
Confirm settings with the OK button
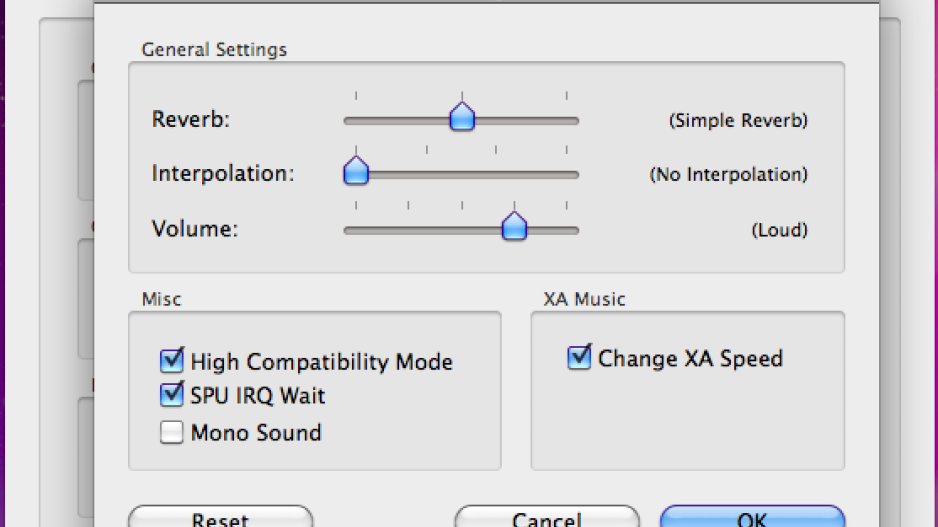752,518
